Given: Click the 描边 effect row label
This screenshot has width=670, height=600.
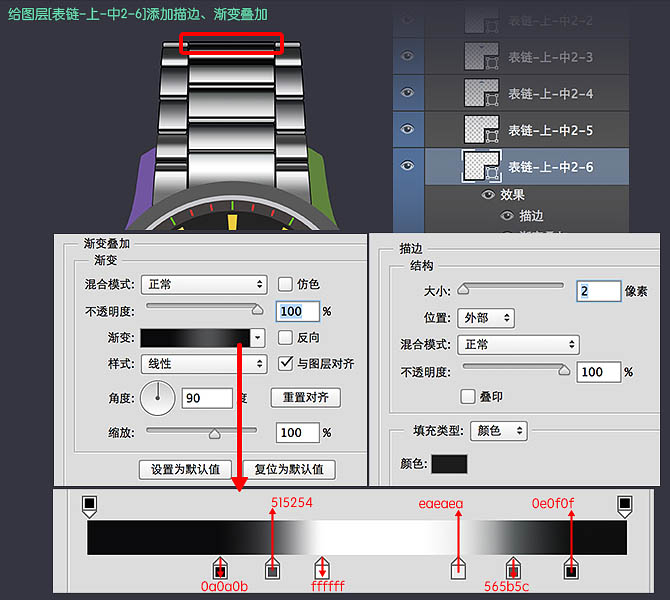Looking at the screenshot, I should 531,216.
